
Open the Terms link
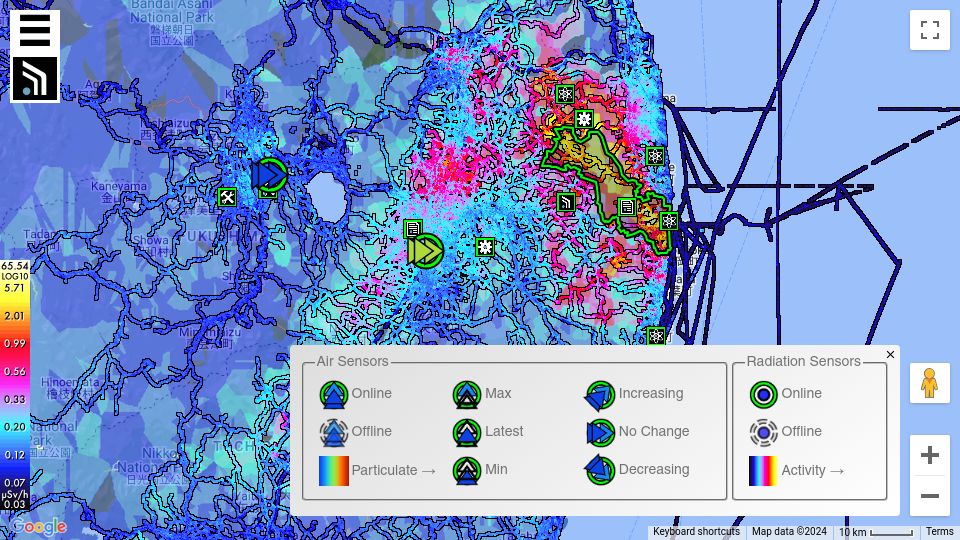point(939,531)
